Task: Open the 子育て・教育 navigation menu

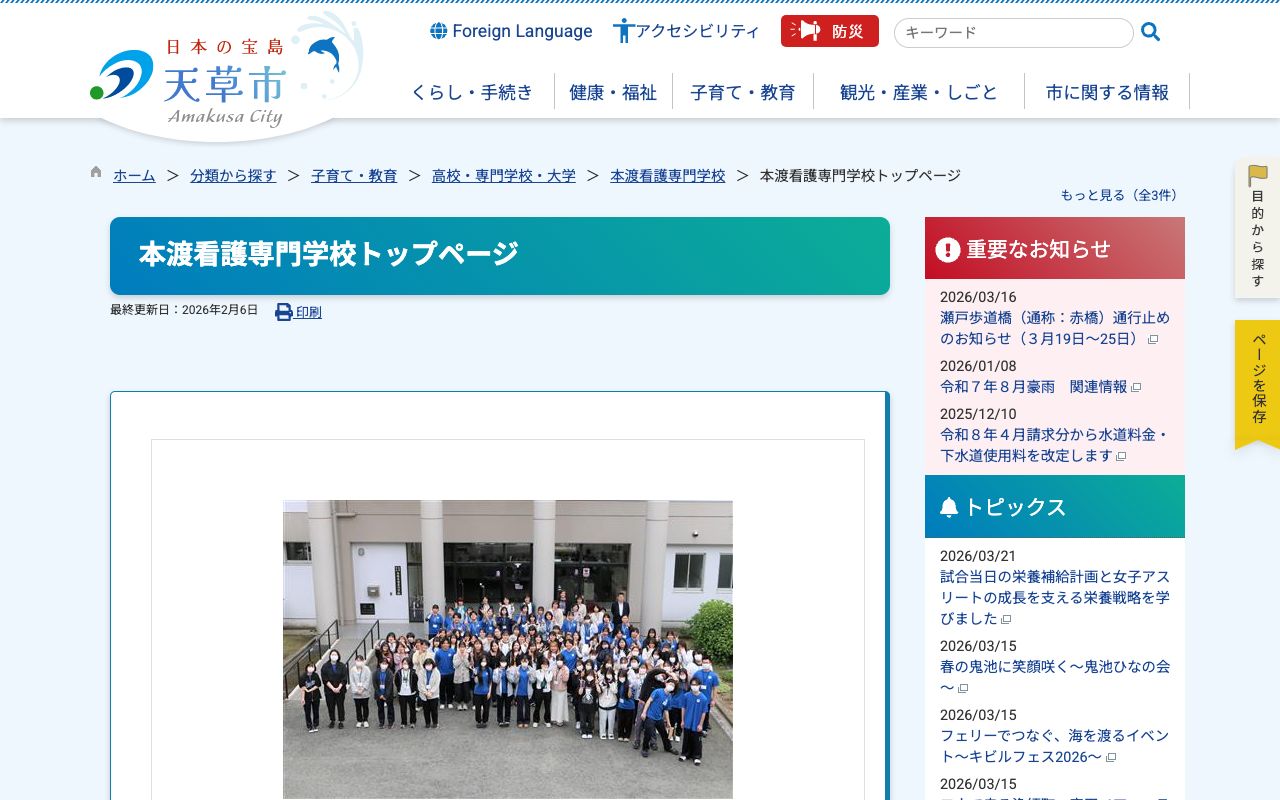Action: (744, 91)
